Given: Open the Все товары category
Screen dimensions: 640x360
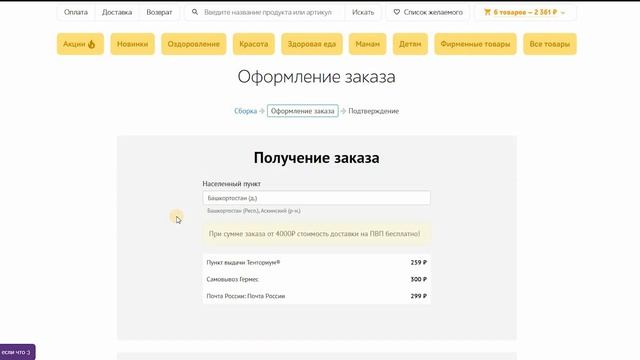Looking at the screenshot, I should [550, 44].
